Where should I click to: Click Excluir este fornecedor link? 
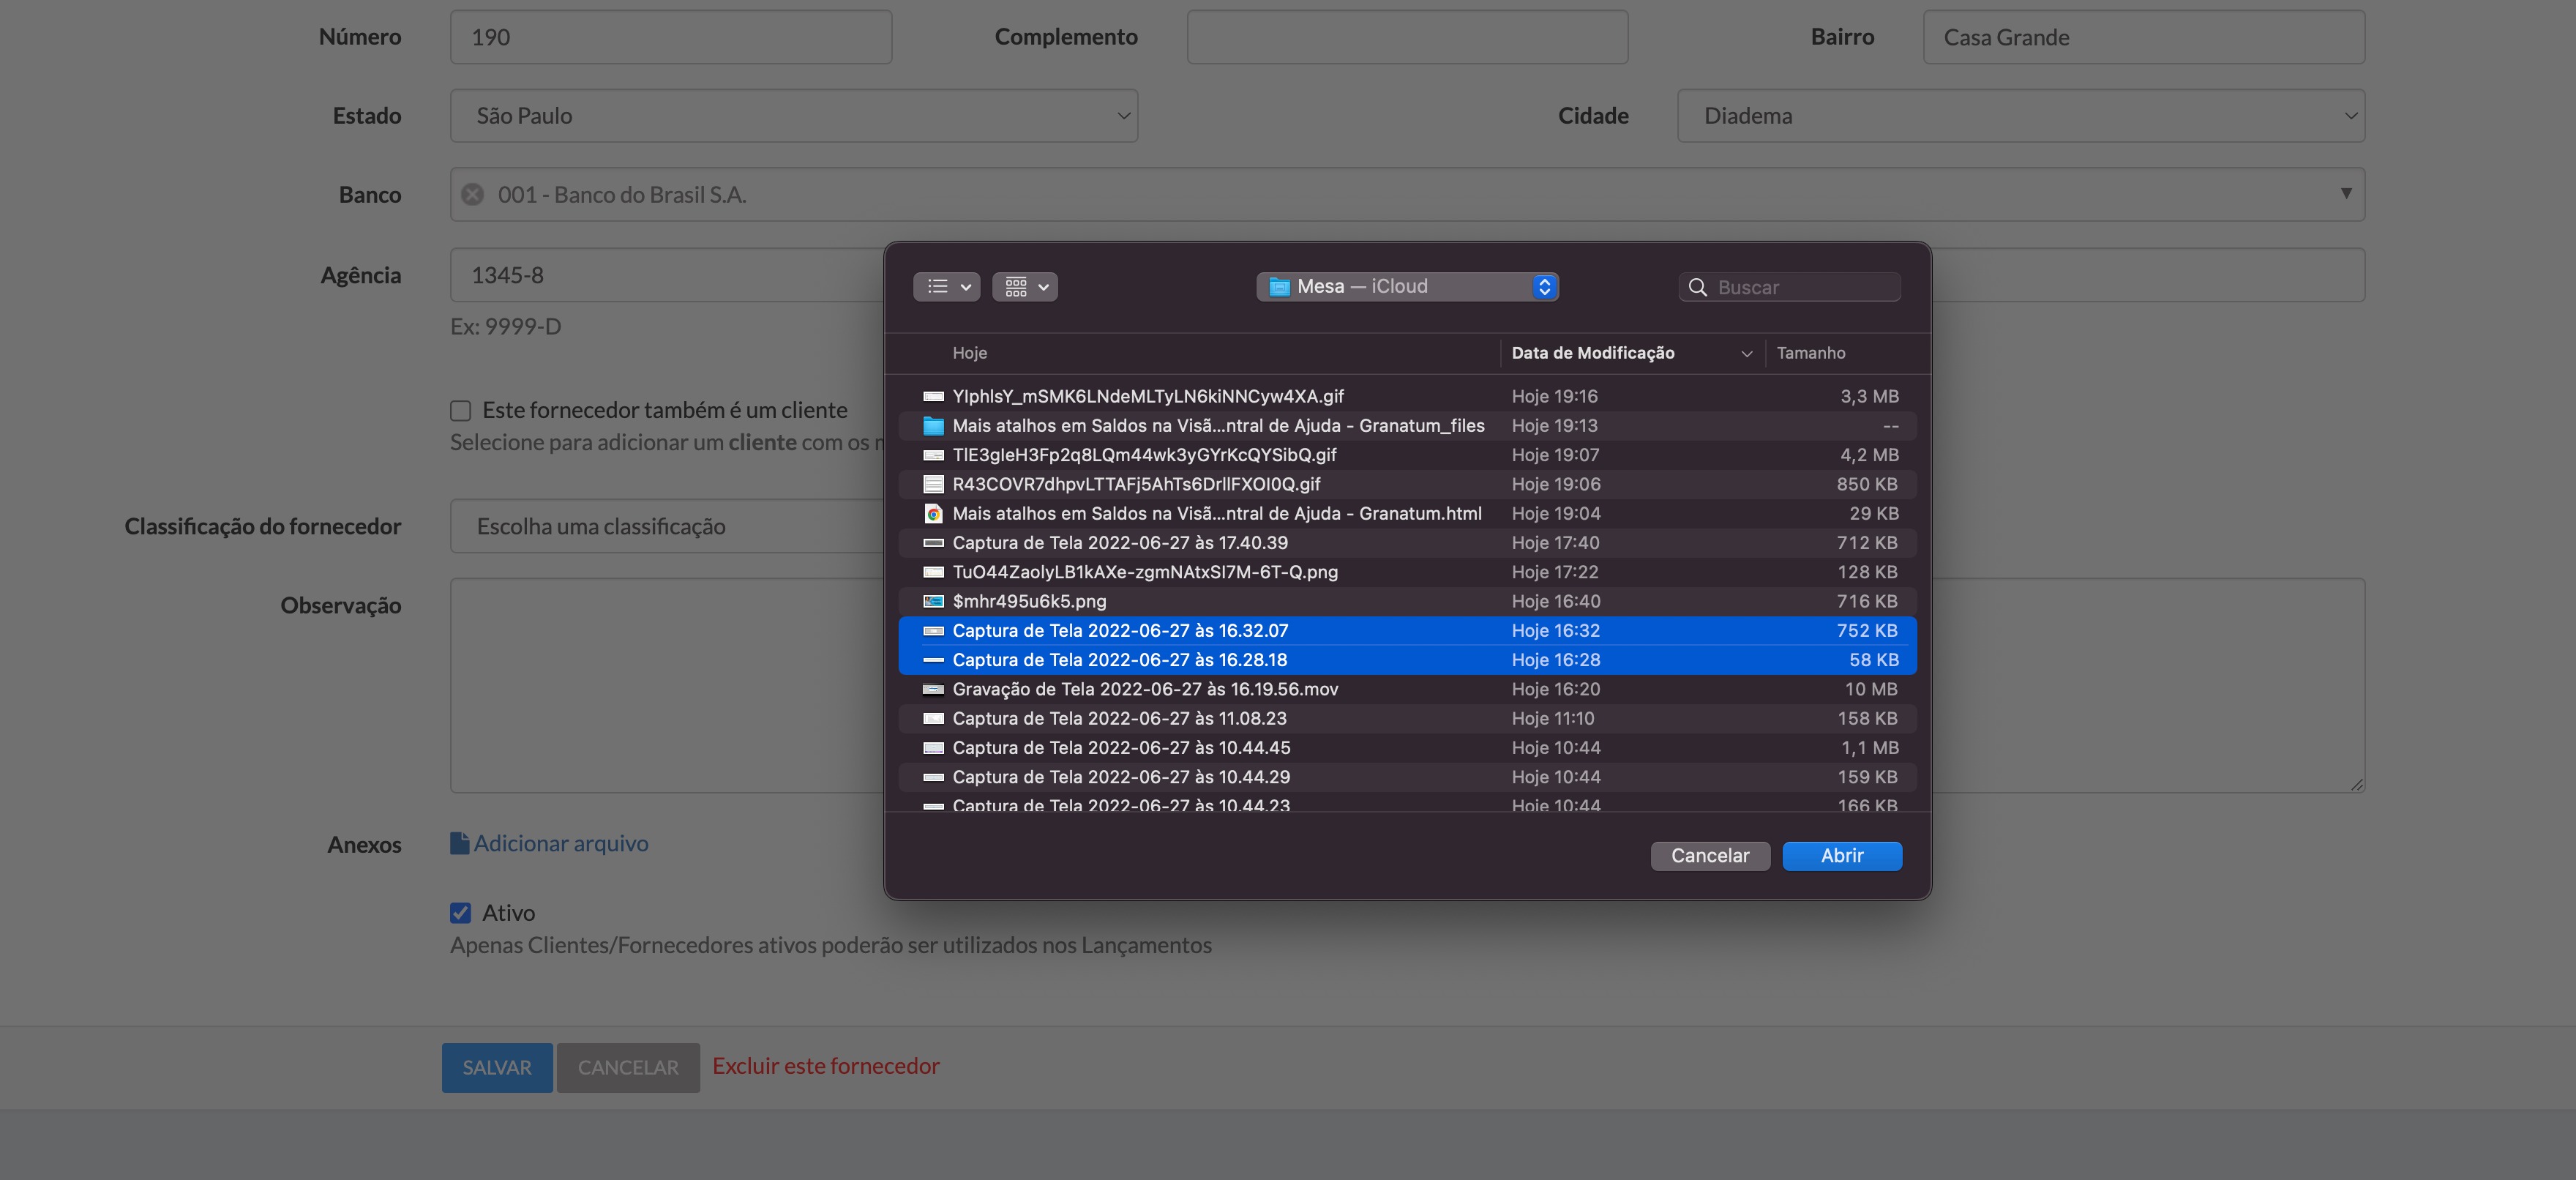825,1066
